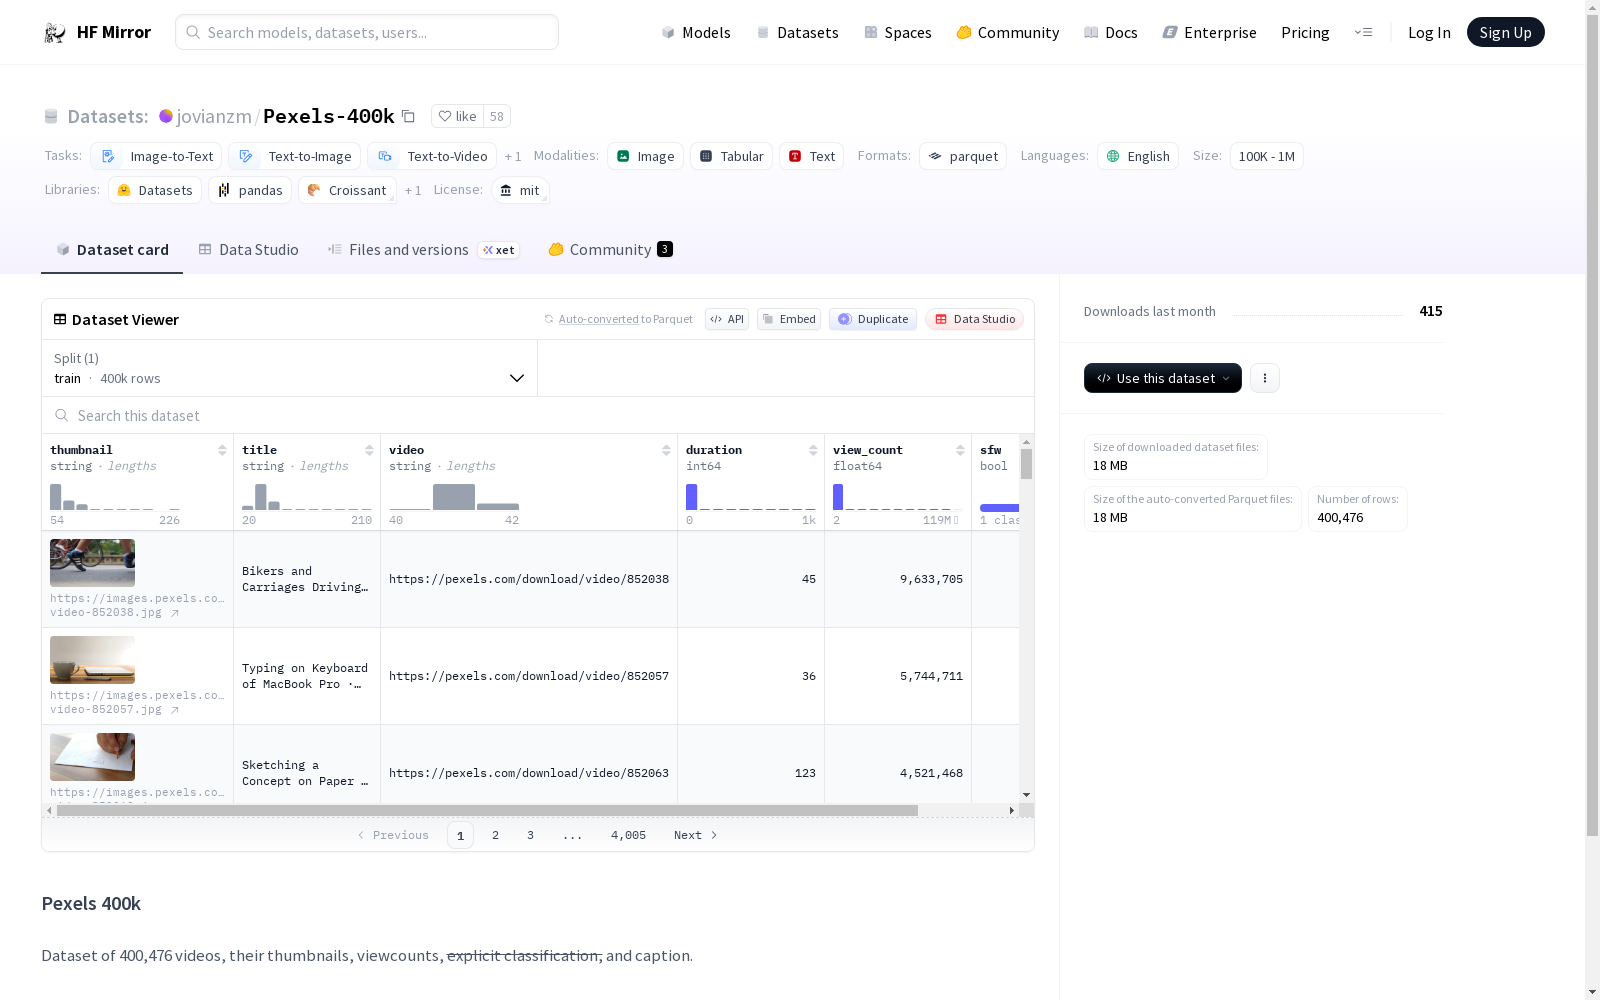Open the Pricing page link
The width and height of the screenshot is (1600, 1000).
[1305, 32]
